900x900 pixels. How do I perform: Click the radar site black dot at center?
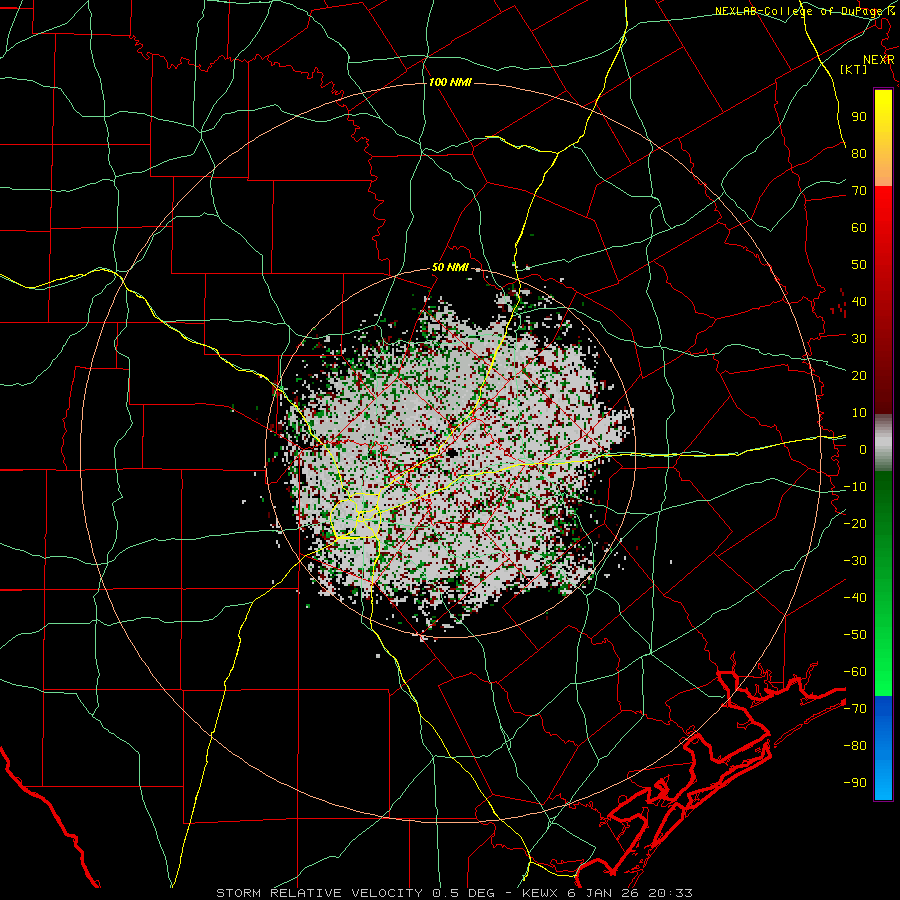coord(452,453)
